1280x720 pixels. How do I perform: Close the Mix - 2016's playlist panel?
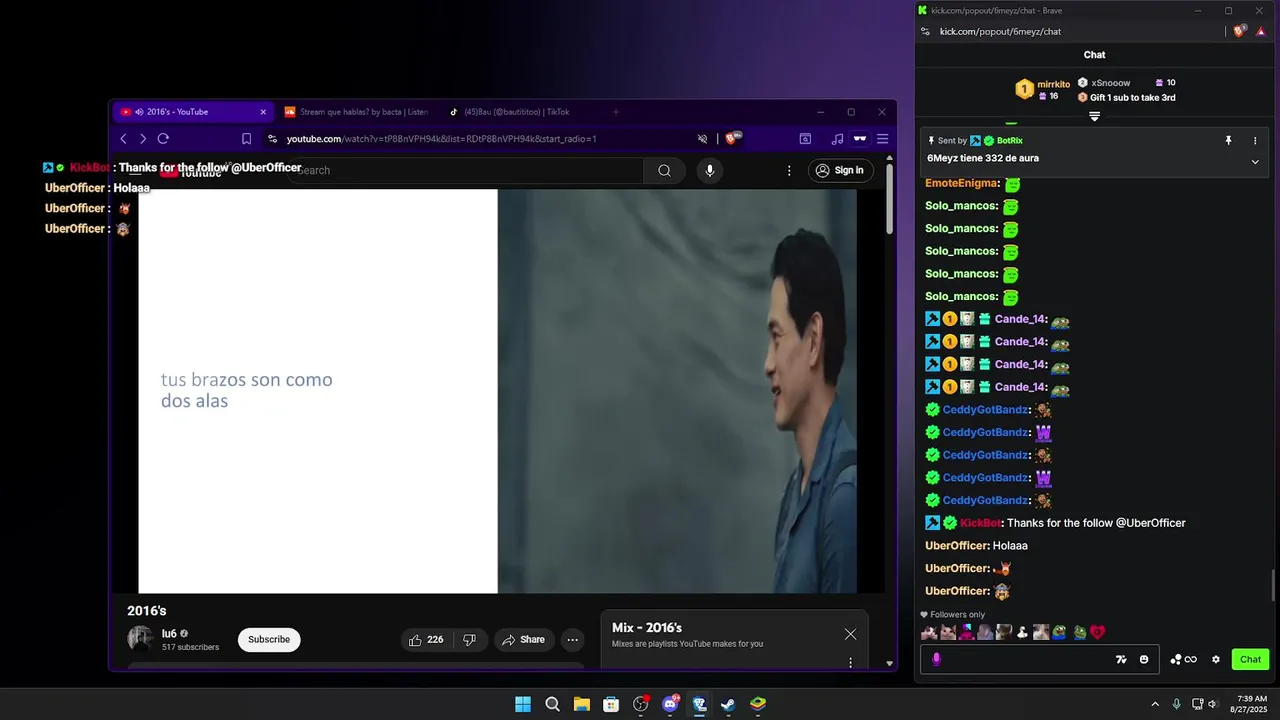pyautogui.click(x=850, y=634)
